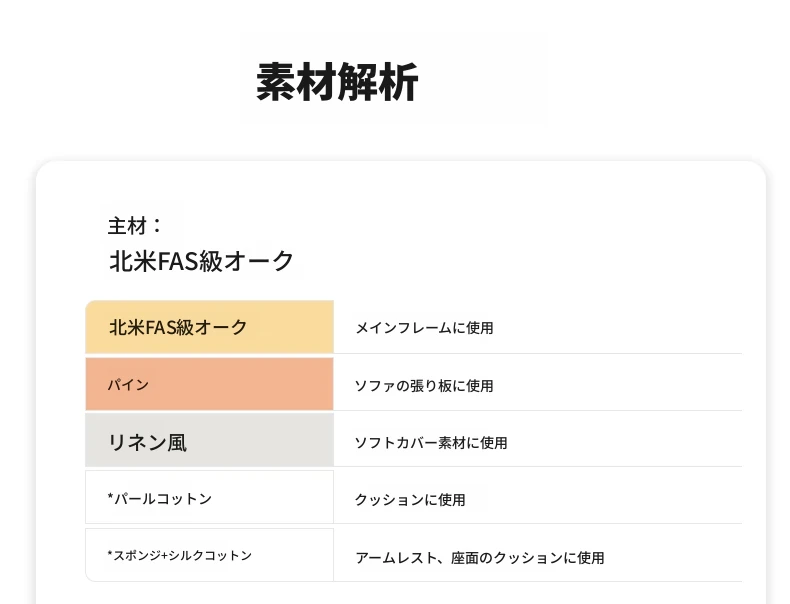Image resolution: width=790 pixels, height=604 pixels.
Task: Select the orange パイン material cell
Action: [209, 384]
